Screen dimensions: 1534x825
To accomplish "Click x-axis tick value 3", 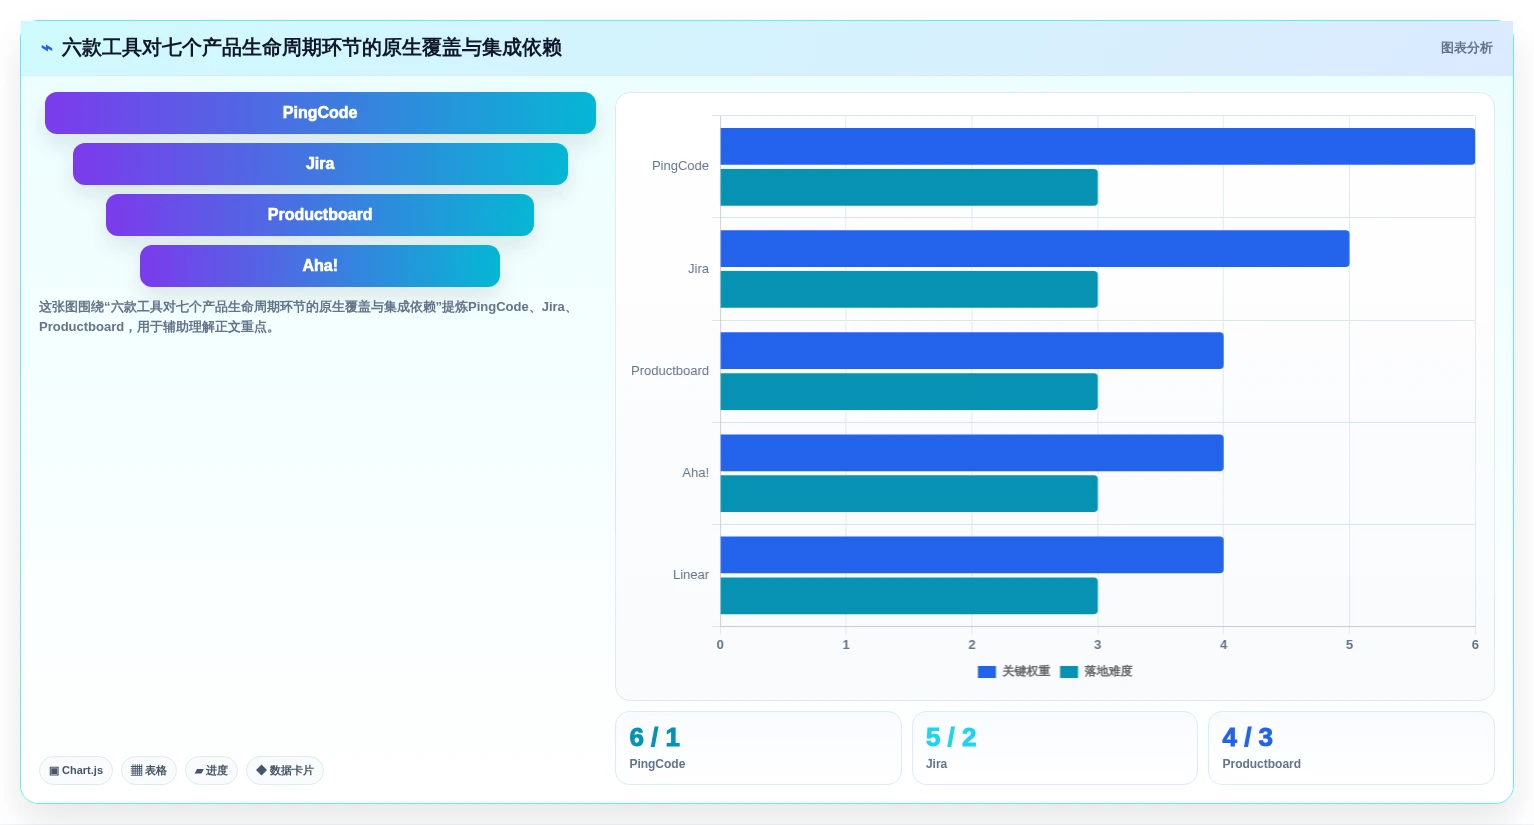I will pos(1098,645).
